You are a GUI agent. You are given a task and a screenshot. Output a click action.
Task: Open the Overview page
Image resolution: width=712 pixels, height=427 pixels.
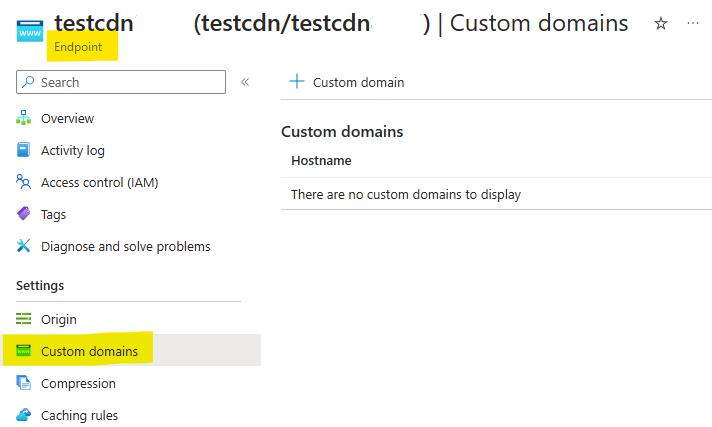pyautogui.click(x=67, y=119)
